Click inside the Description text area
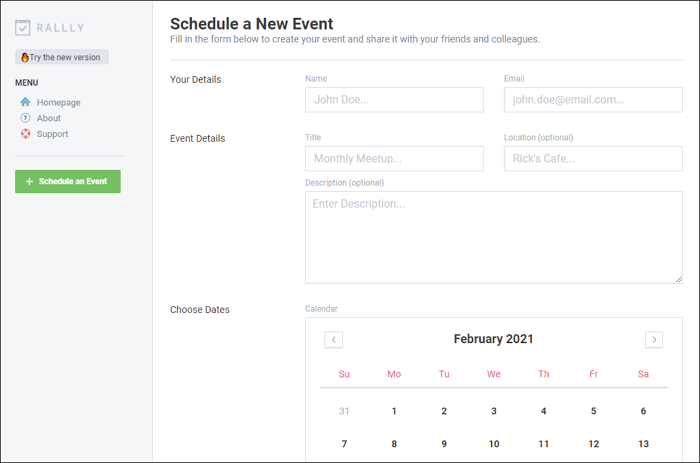 tap(493, 237)
